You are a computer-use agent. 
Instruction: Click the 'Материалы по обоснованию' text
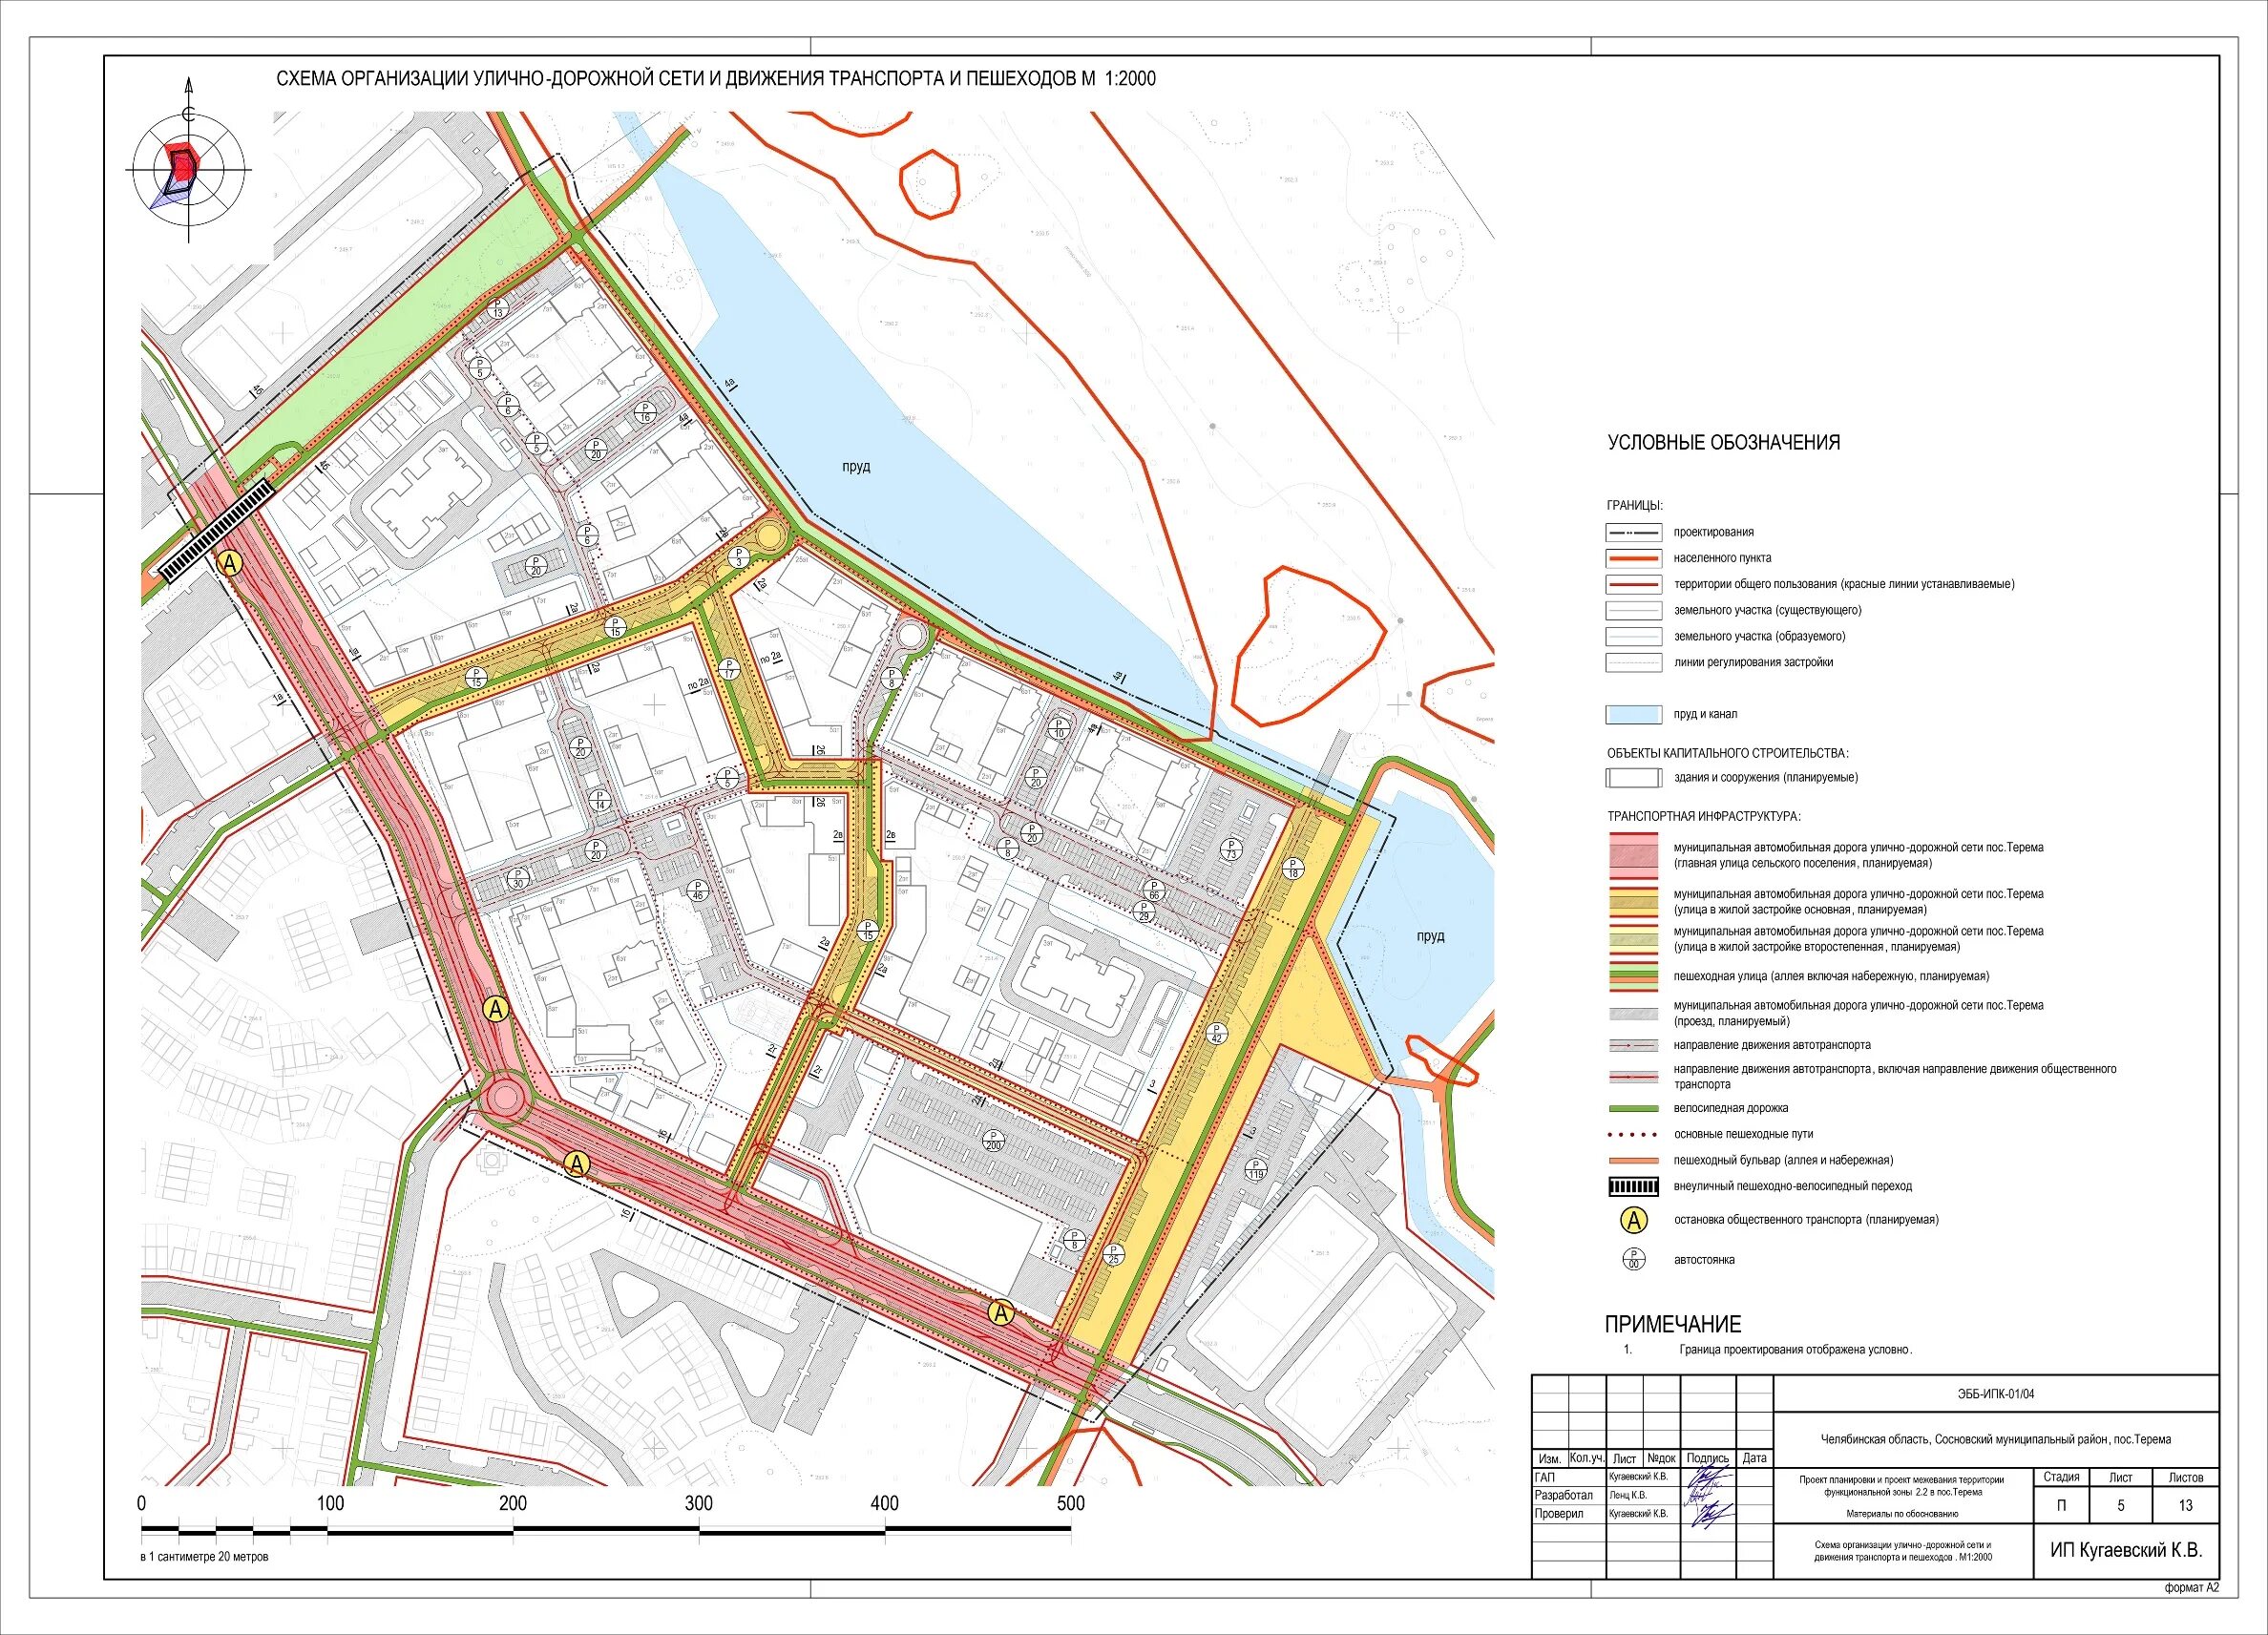(x=1901, y=1514)
